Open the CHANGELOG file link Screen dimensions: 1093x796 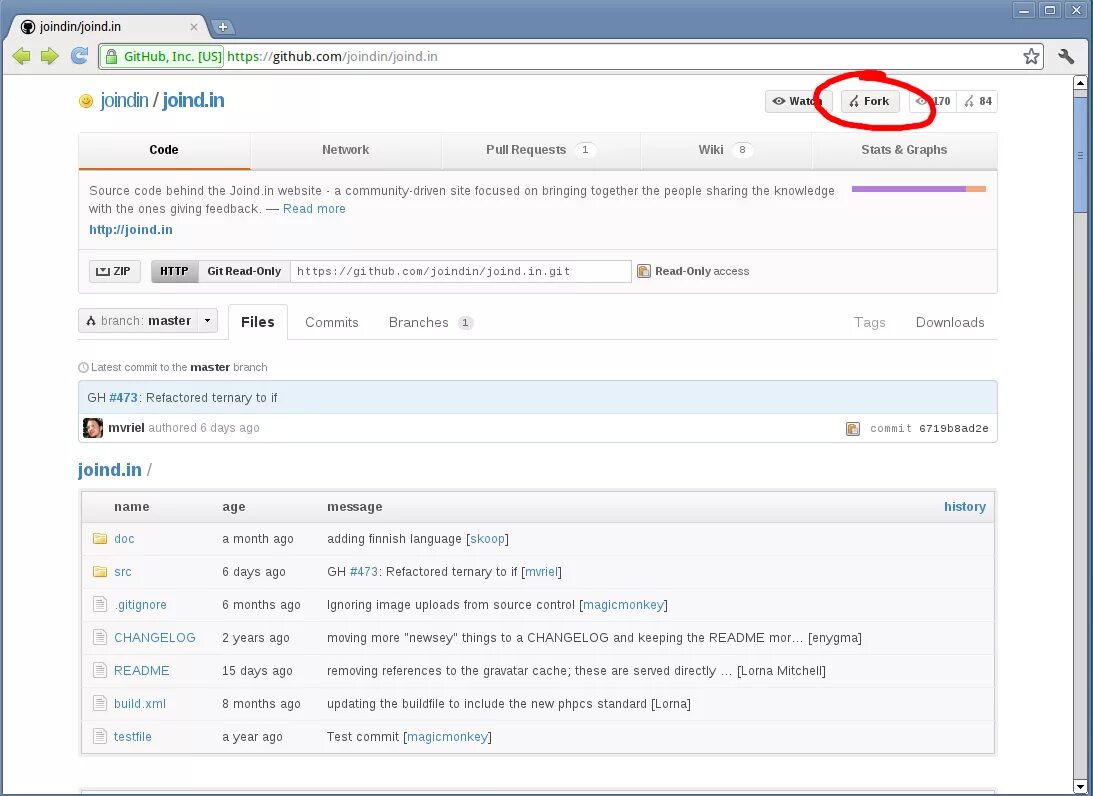(155, 637)
